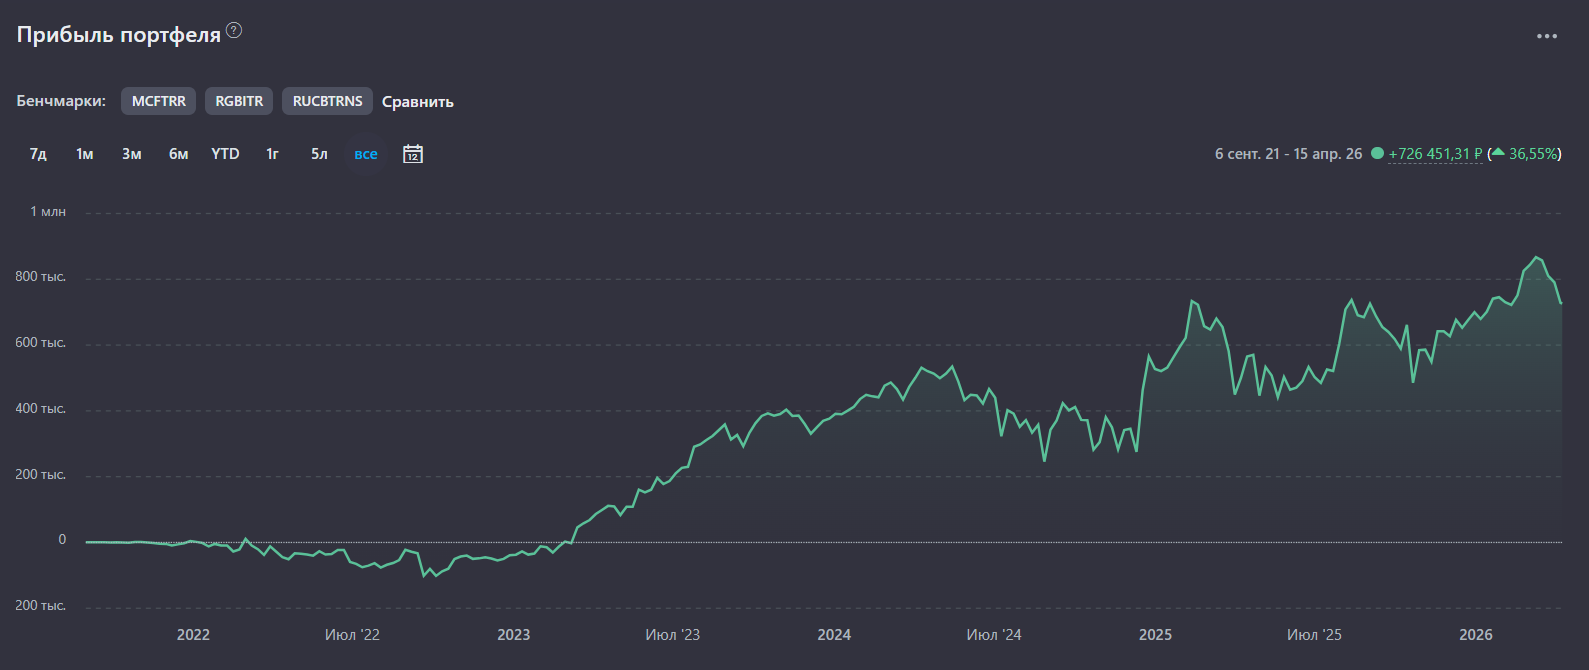The width and height of the screenshot is (1589, 670).
Task: Open the three-dot more options menu
Action: [1546, 36]
